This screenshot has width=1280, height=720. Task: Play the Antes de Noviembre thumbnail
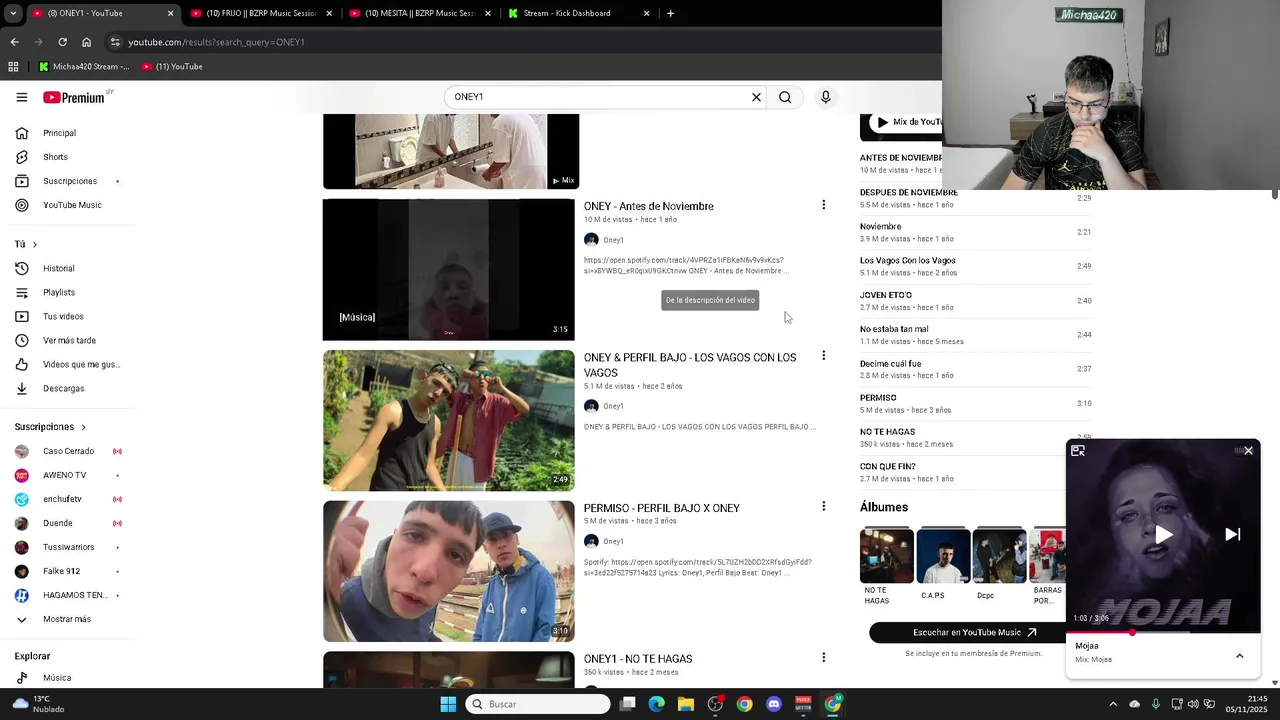449,270
